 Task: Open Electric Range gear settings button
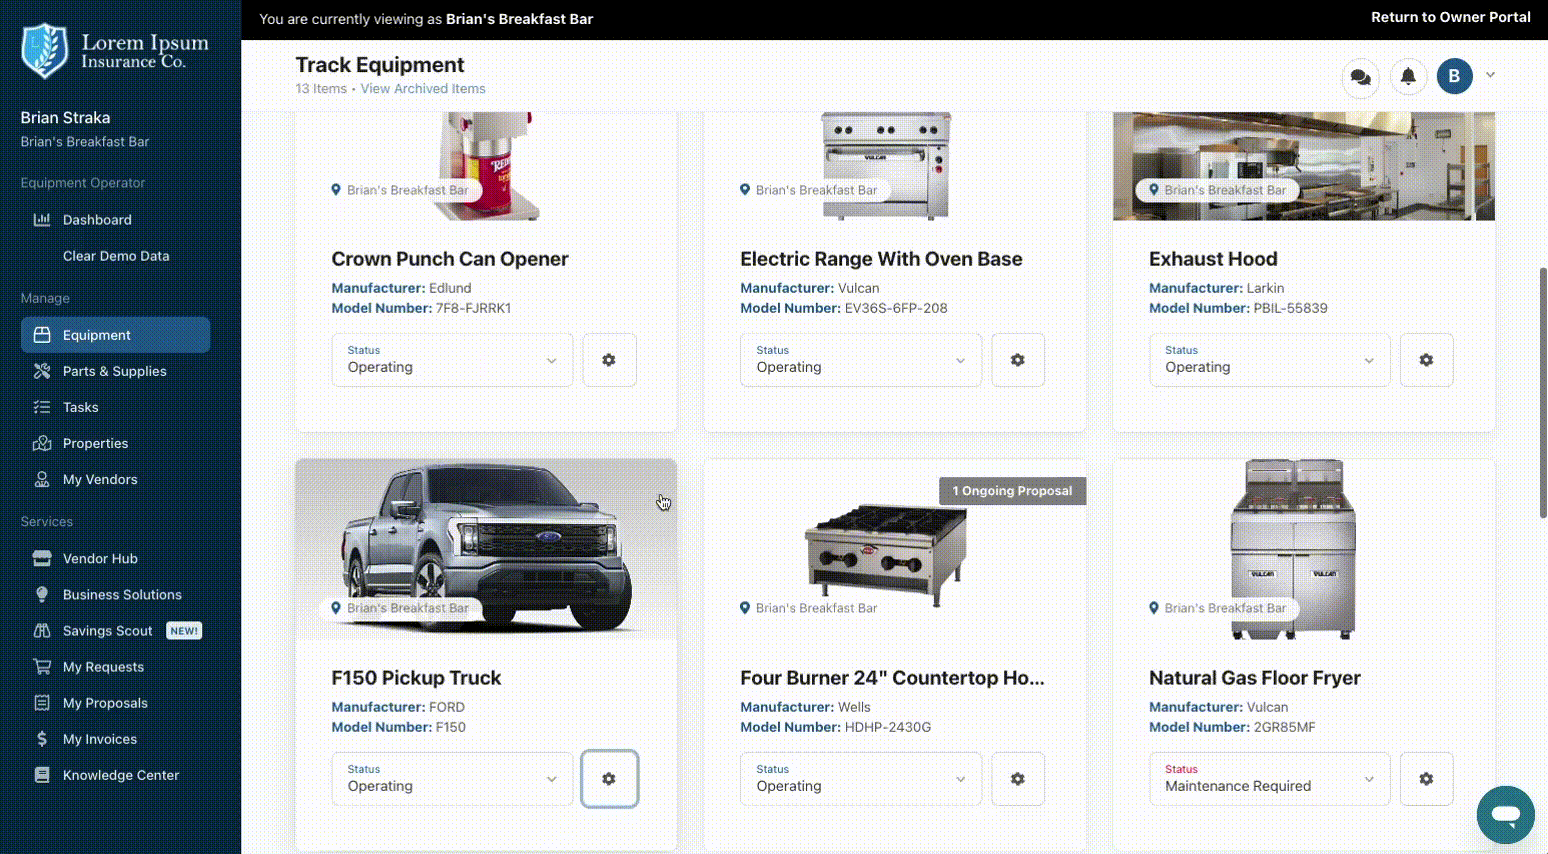tap(1018, 360)
